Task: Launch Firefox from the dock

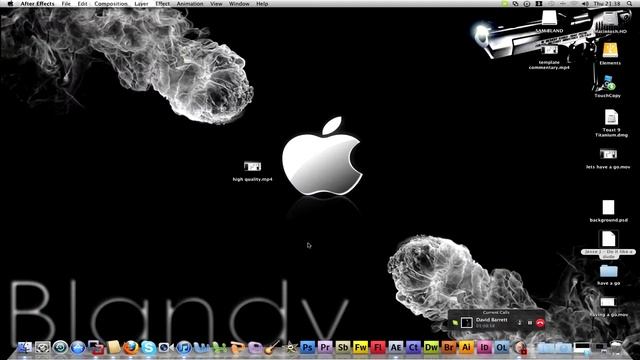Action: 131,348
